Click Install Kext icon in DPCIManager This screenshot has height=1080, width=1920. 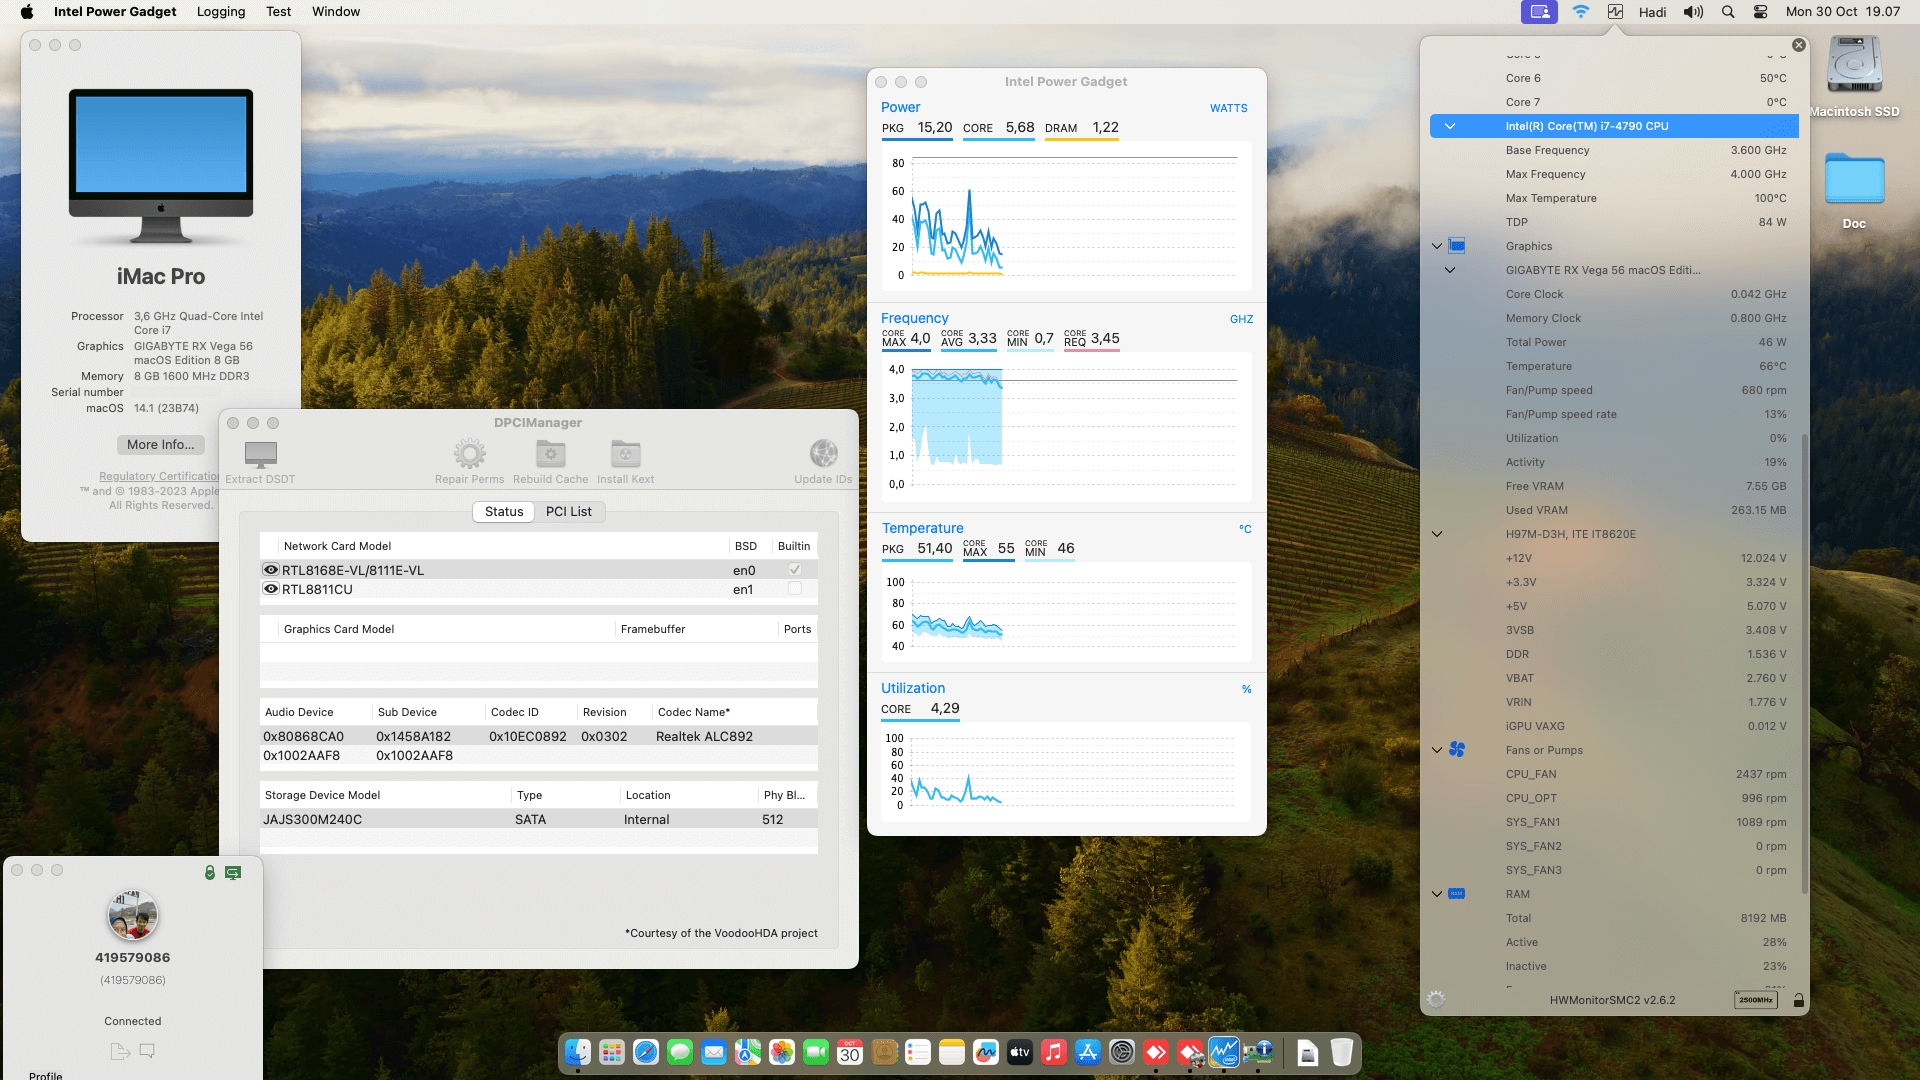625,454
